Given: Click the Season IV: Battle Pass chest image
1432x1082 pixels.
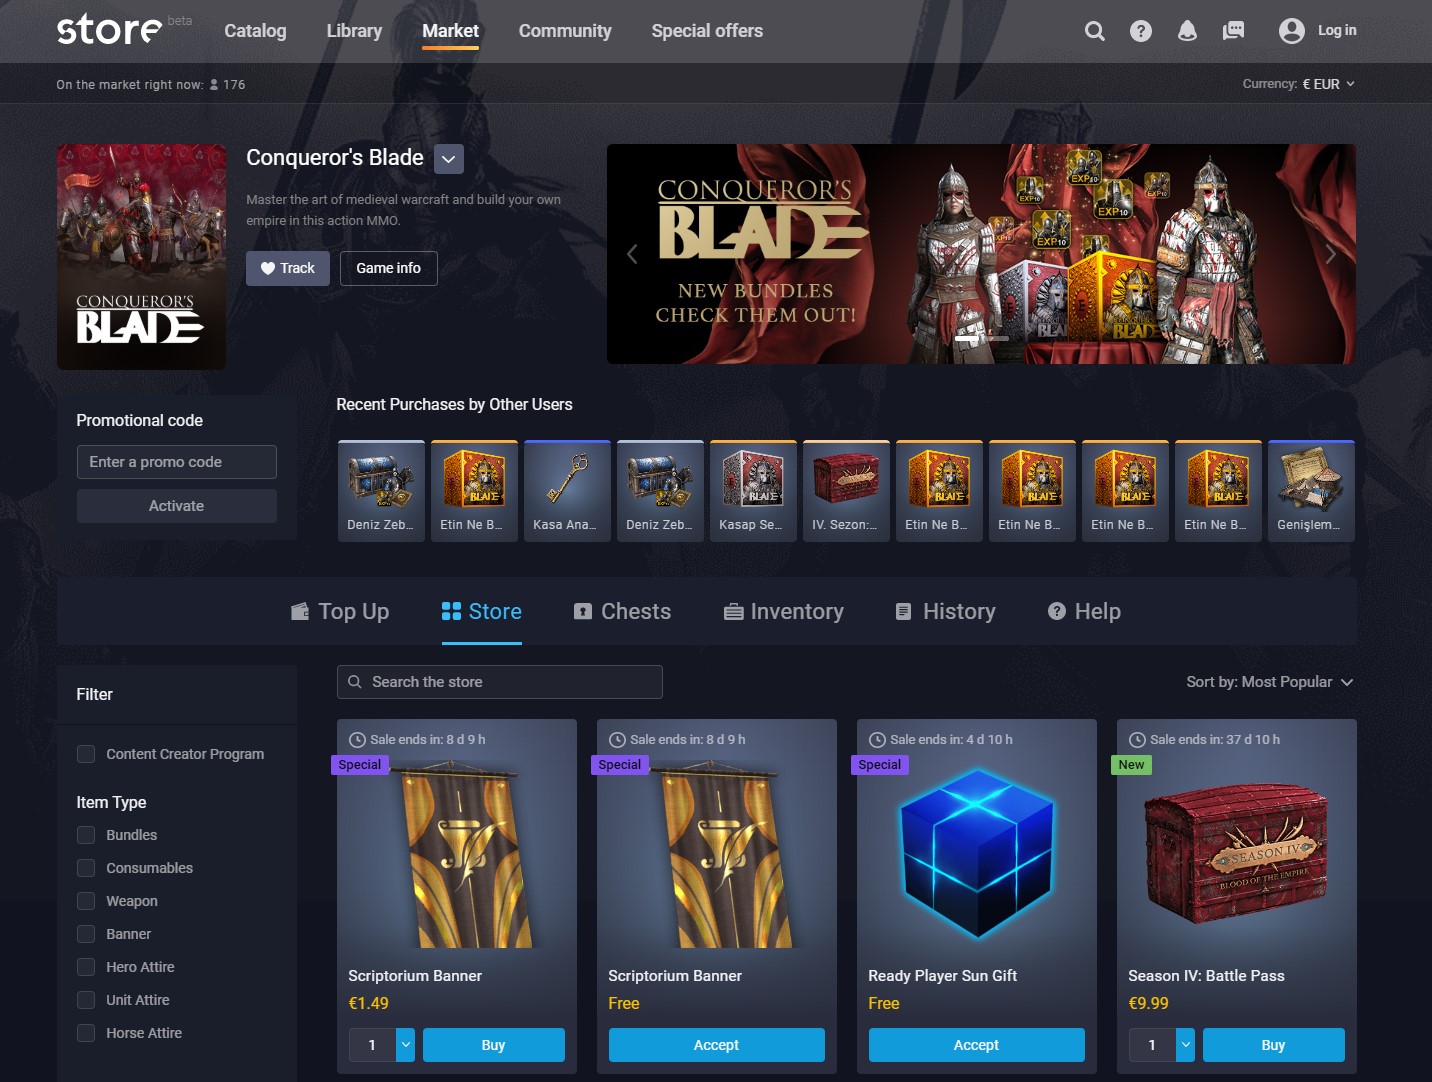Looking at the screenshot, I should click(x=1237, y=855).
